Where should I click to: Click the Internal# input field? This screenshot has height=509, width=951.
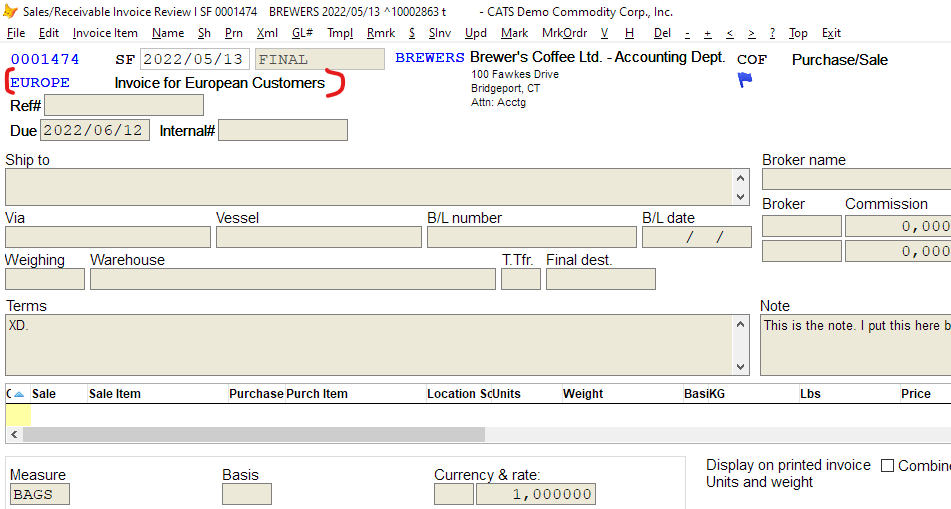[283, 130]
